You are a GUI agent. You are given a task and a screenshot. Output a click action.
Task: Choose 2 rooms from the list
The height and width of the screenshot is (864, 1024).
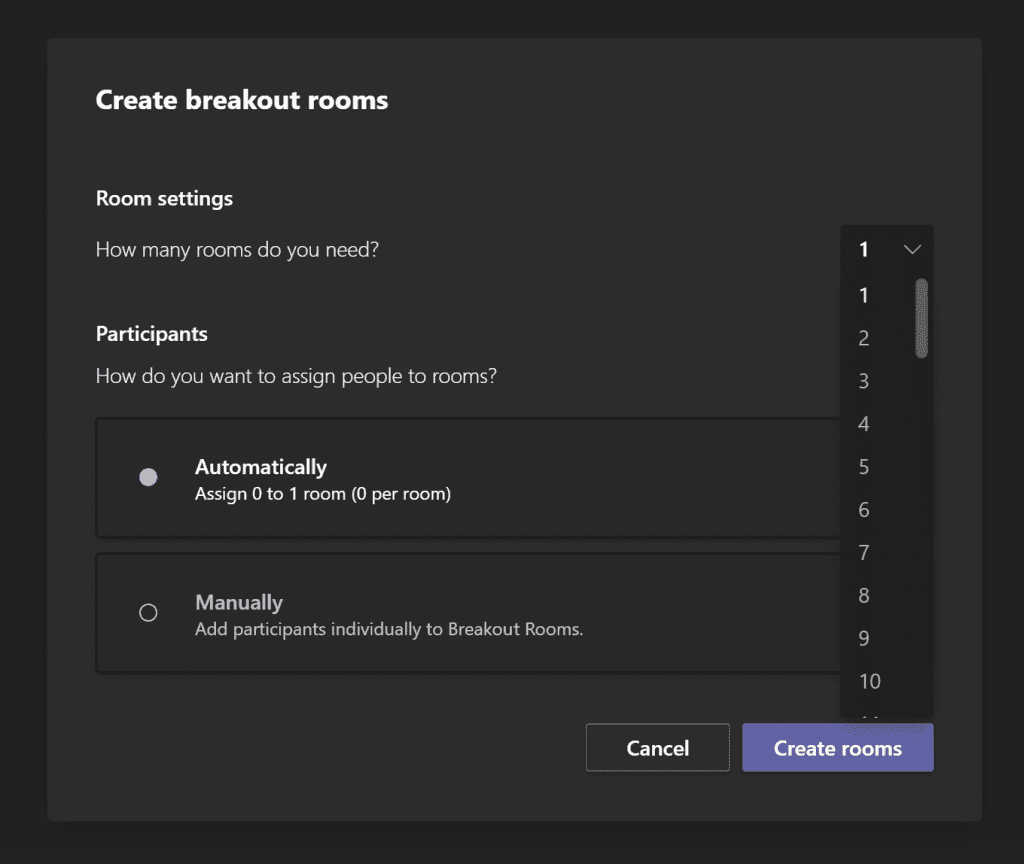pyautogui.click(x=865, y=338)
